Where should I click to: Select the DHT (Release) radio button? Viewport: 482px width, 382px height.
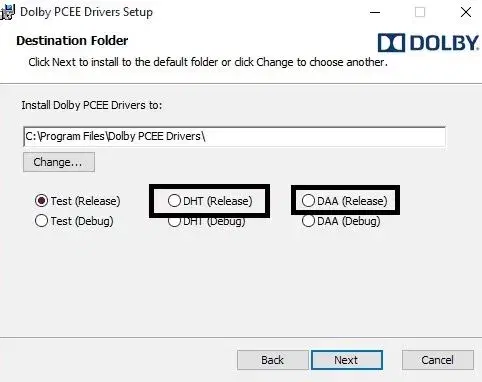click(174, 201)
